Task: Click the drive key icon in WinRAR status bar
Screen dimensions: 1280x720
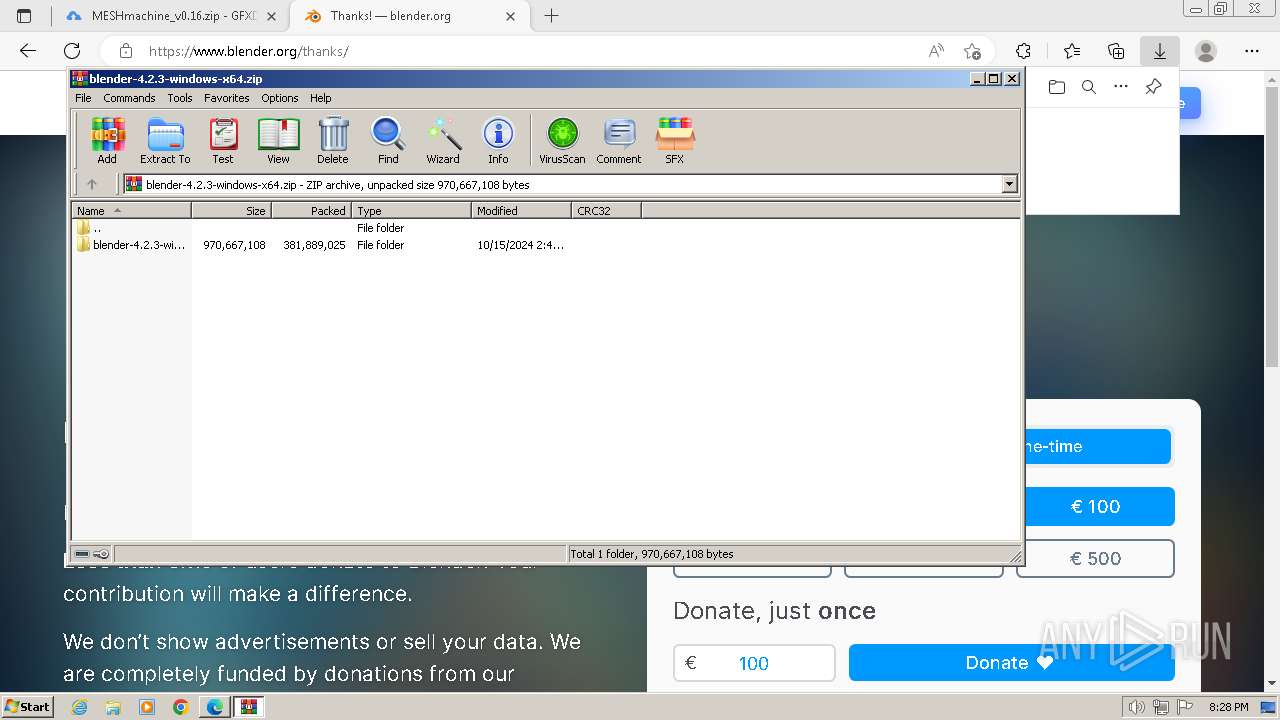Action: pos(92,553)
